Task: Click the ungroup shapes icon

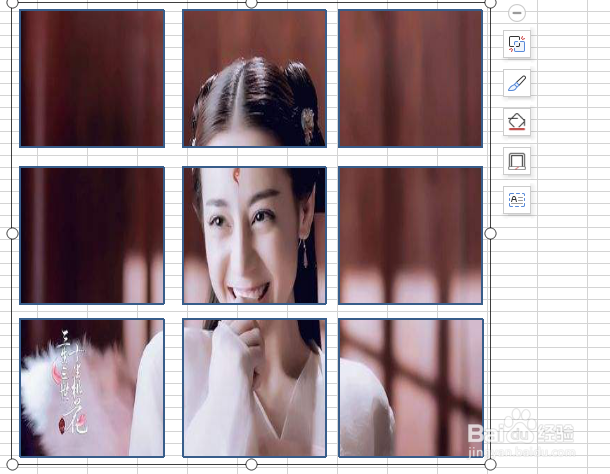Action: coord(517,44)
